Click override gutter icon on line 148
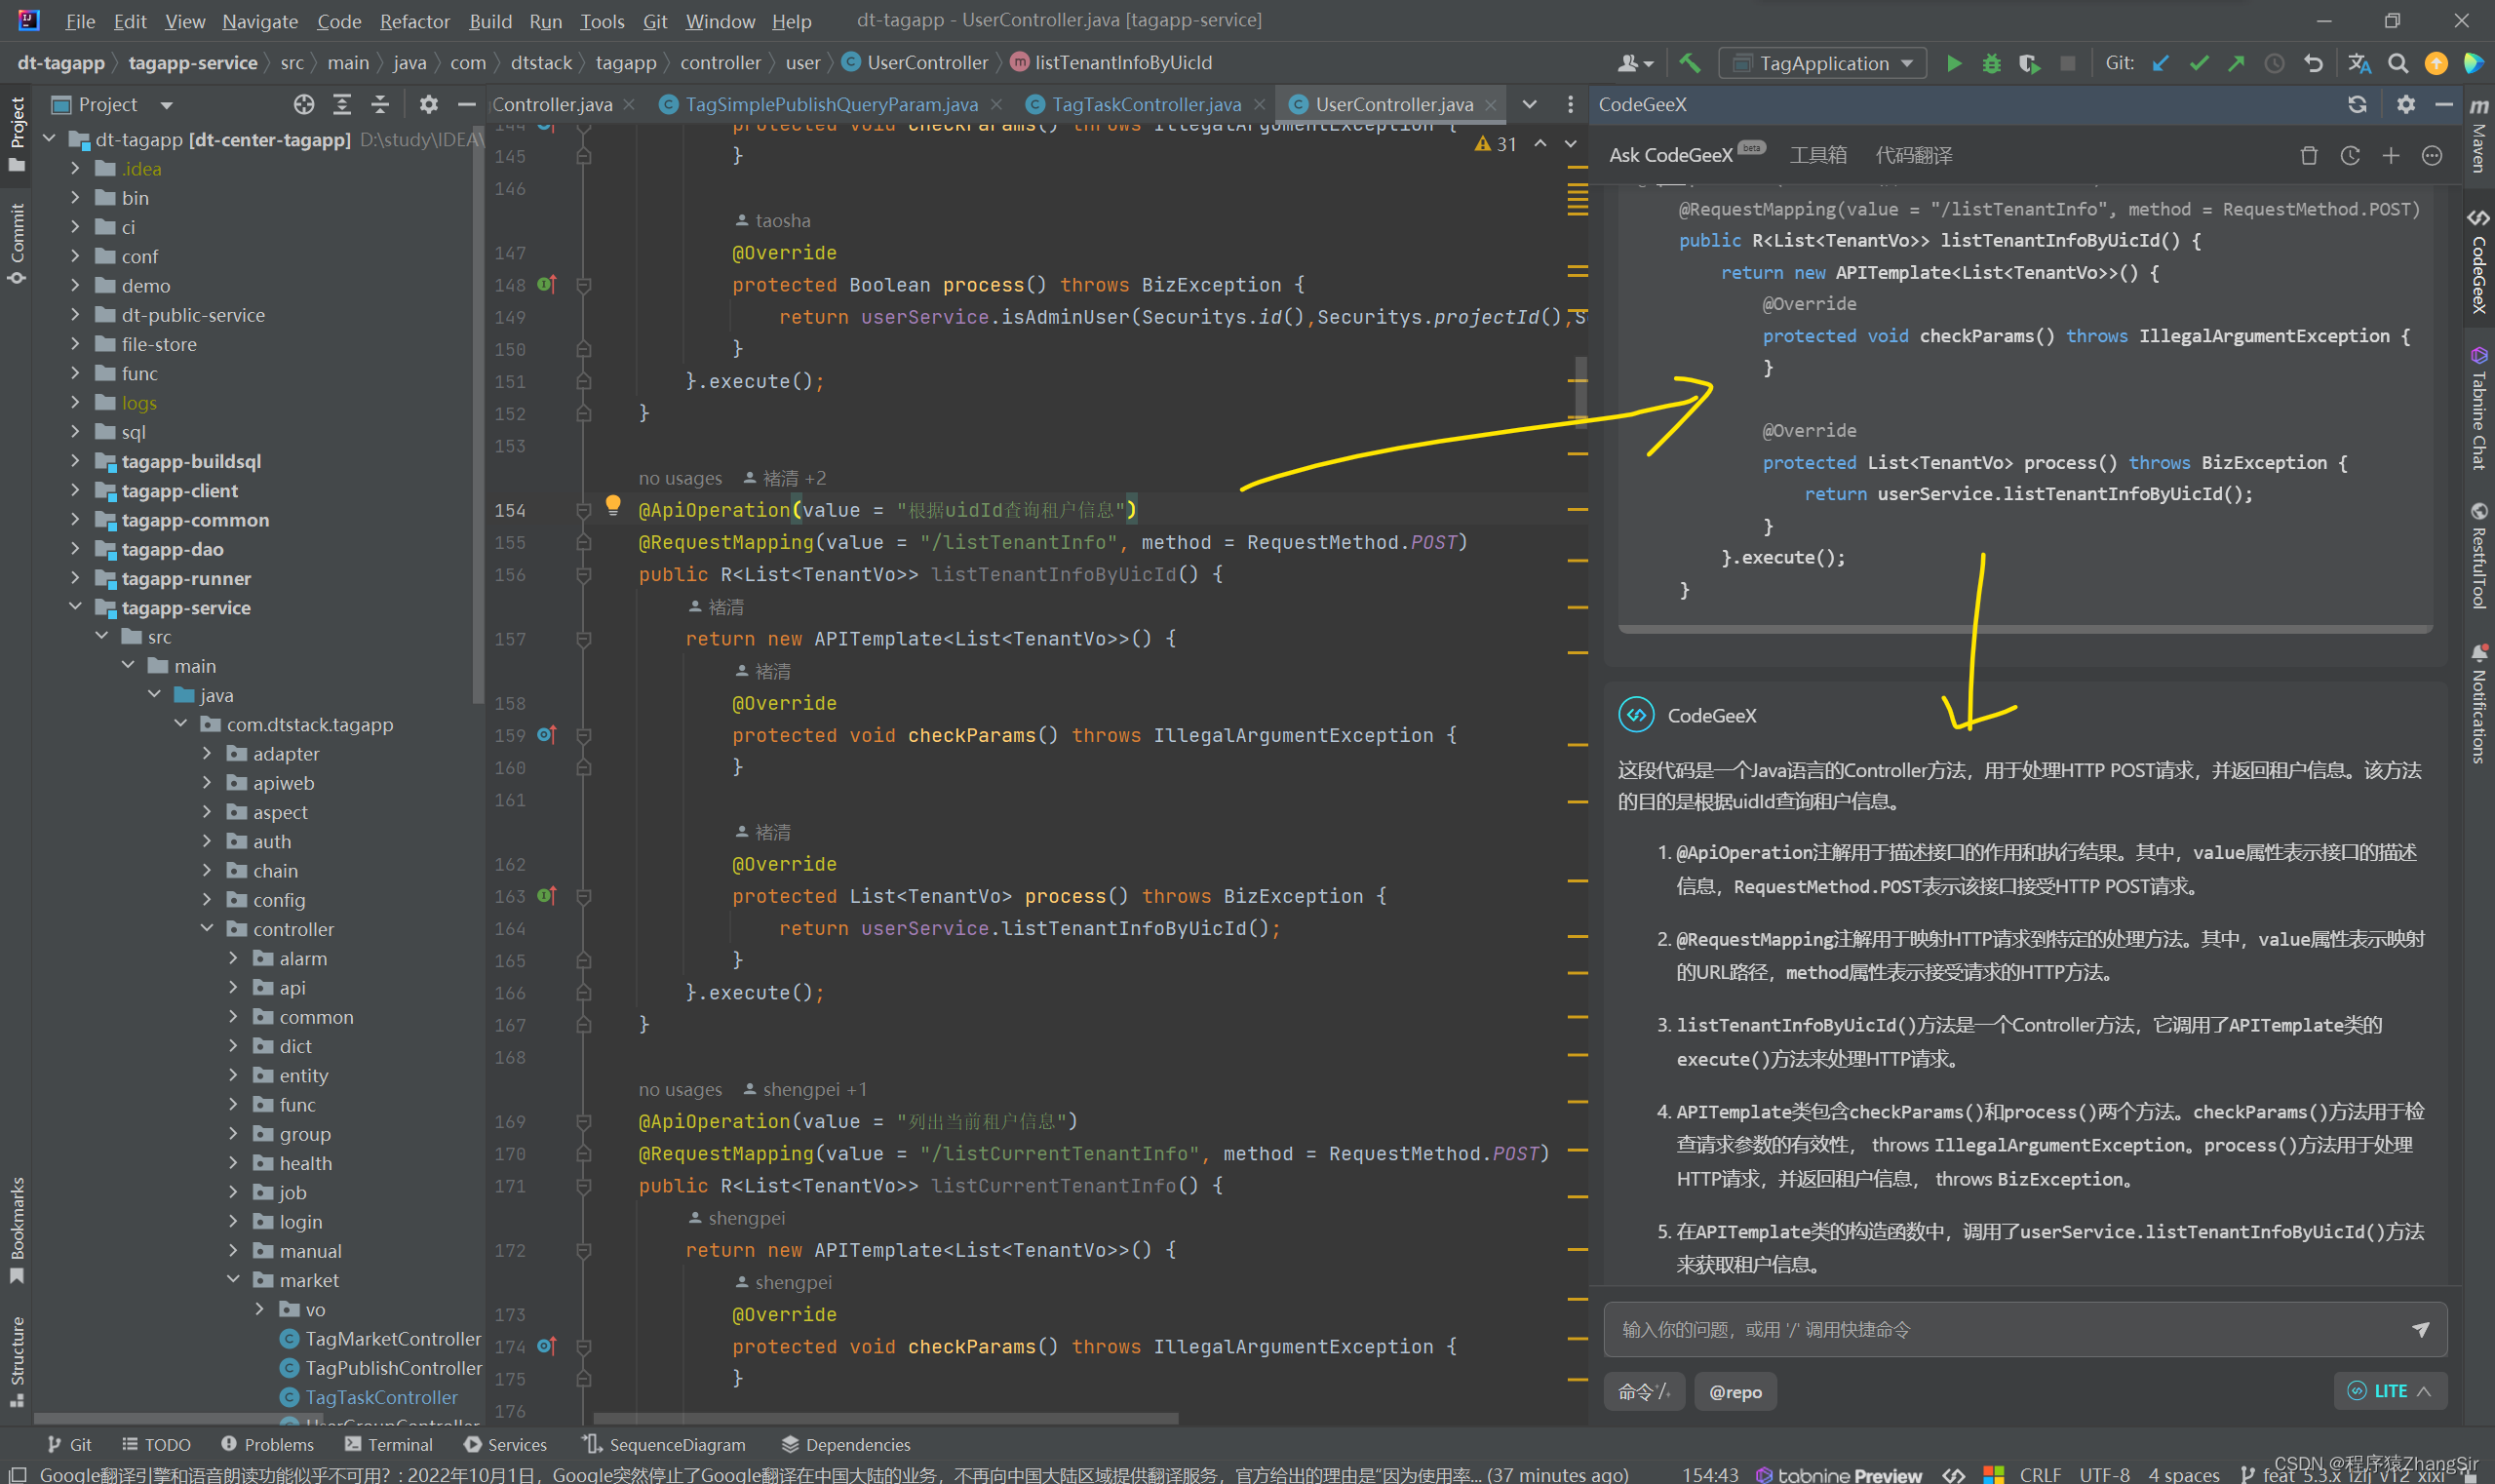The height and width of the screenshot is (1484, 2495). point(546,284)
